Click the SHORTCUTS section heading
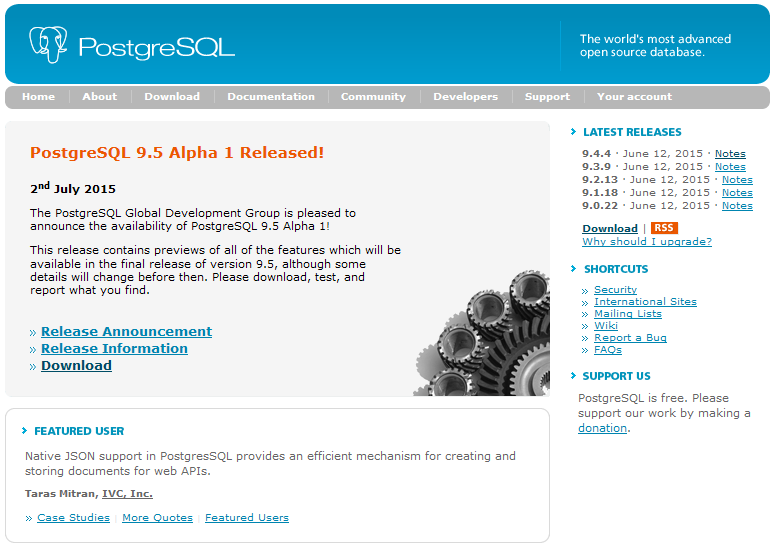776x560 pixels. tap(616, 269)
